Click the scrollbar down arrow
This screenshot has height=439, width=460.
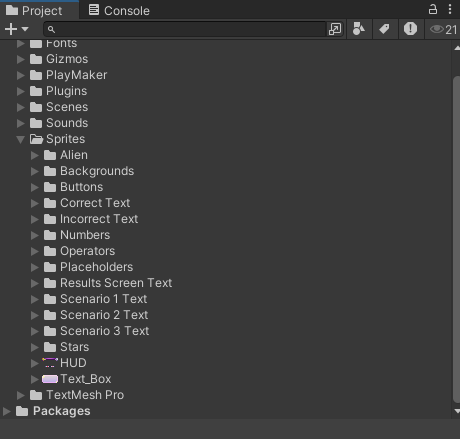click(457, 411)
